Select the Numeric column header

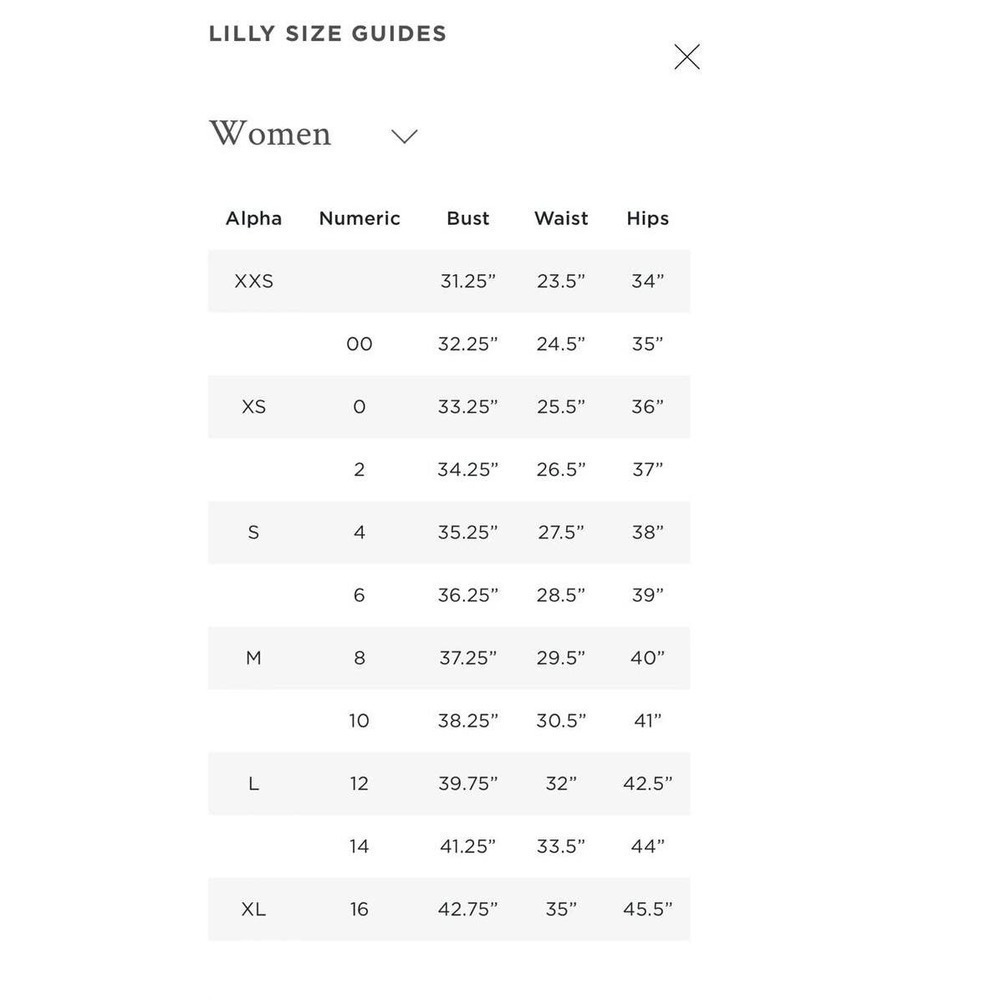(x=359, y=218)
